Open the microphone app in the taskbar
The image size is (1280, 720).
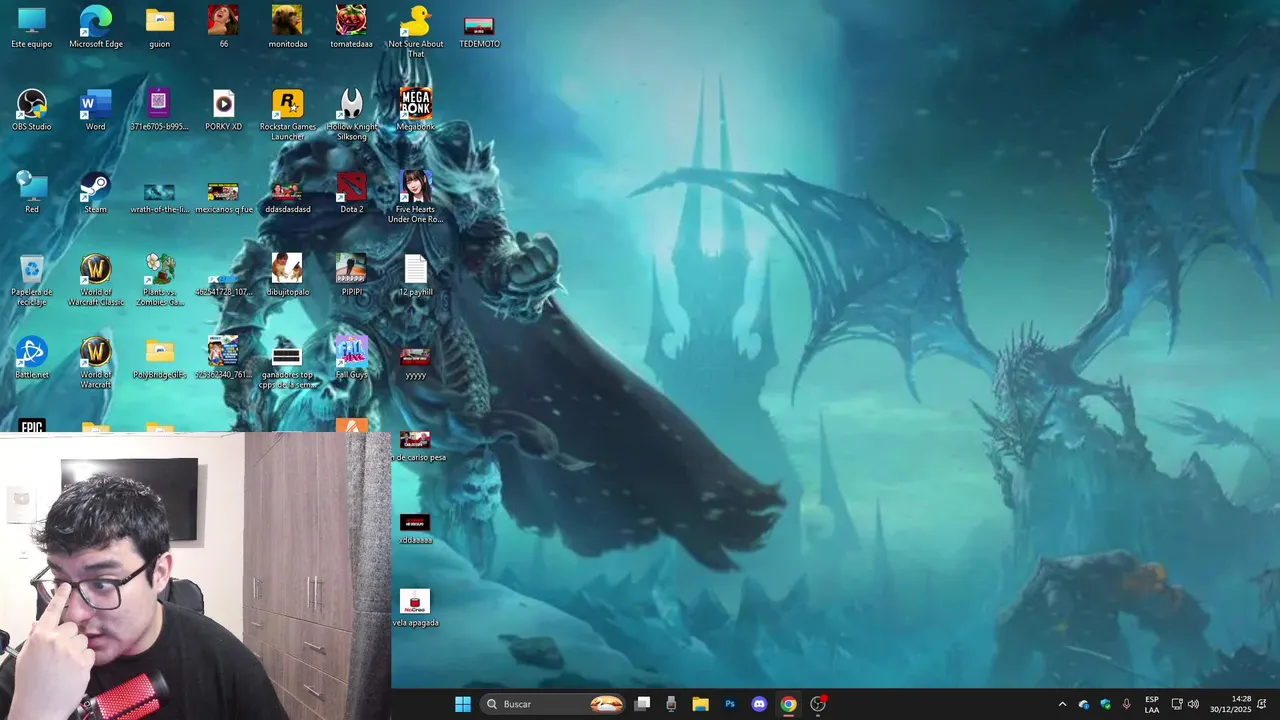(671, 704)
